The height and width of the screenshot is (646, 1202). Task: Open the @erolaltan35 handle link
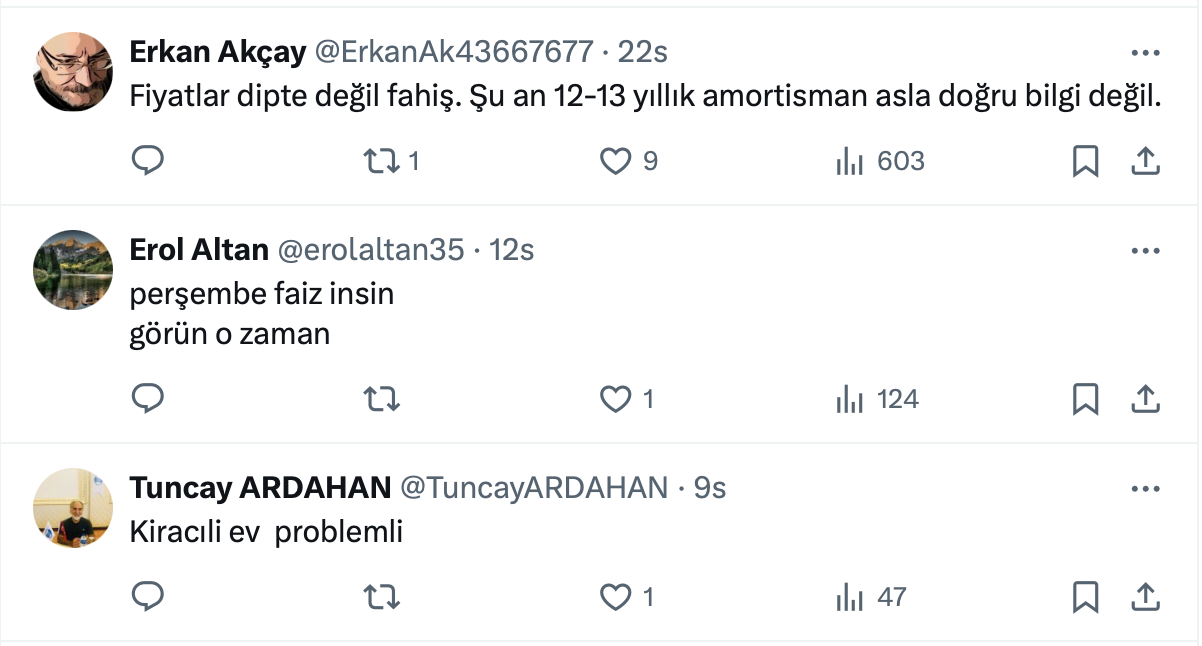click(x=370, y=250)
